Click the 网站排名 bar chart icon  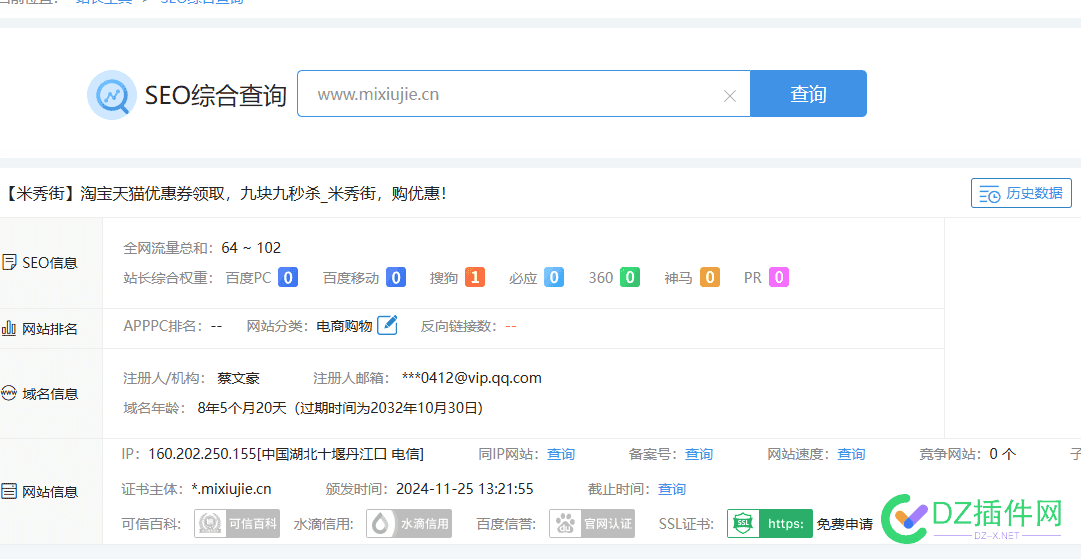coord(10,329)
